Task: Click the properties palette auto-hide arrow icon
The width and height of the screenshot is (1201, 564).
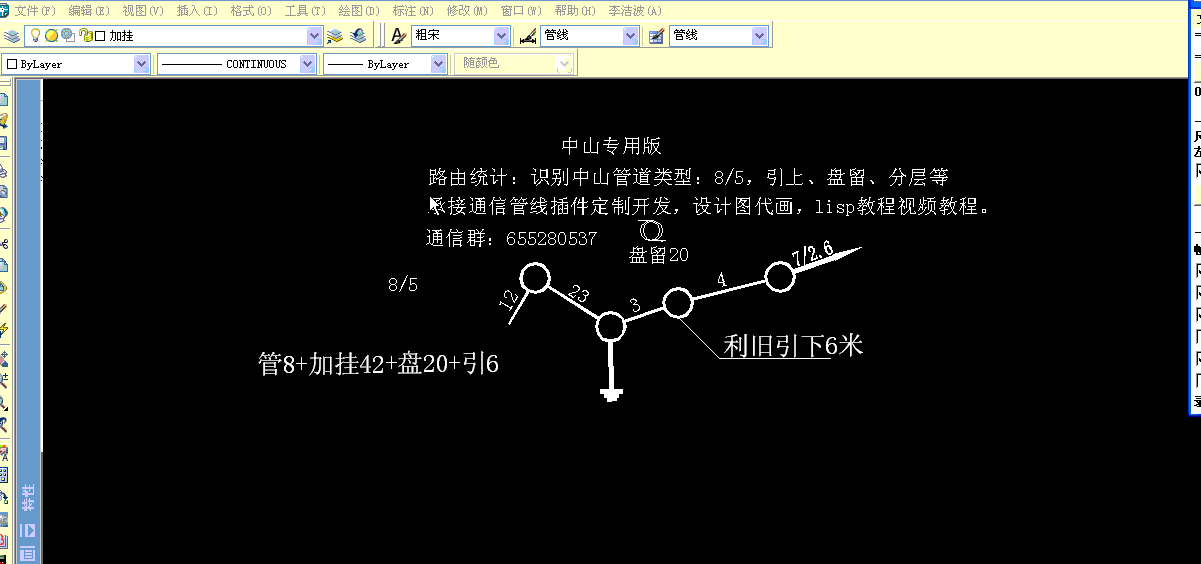Action: point(28,530)
